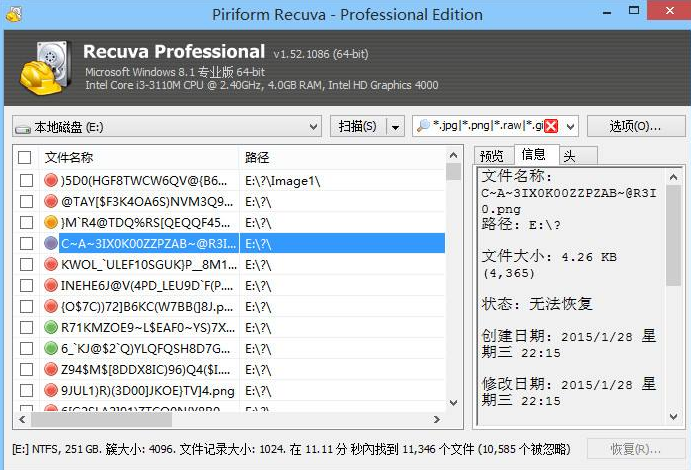The image size is (691, 470).
Task: Start scanning with the 扫描(S) button
Action: (x=358, y=127)
